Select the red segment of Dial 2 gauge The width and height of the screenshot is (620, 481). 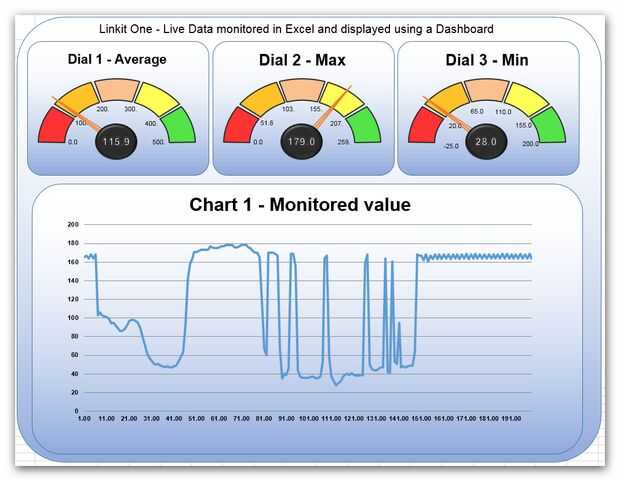240,127
